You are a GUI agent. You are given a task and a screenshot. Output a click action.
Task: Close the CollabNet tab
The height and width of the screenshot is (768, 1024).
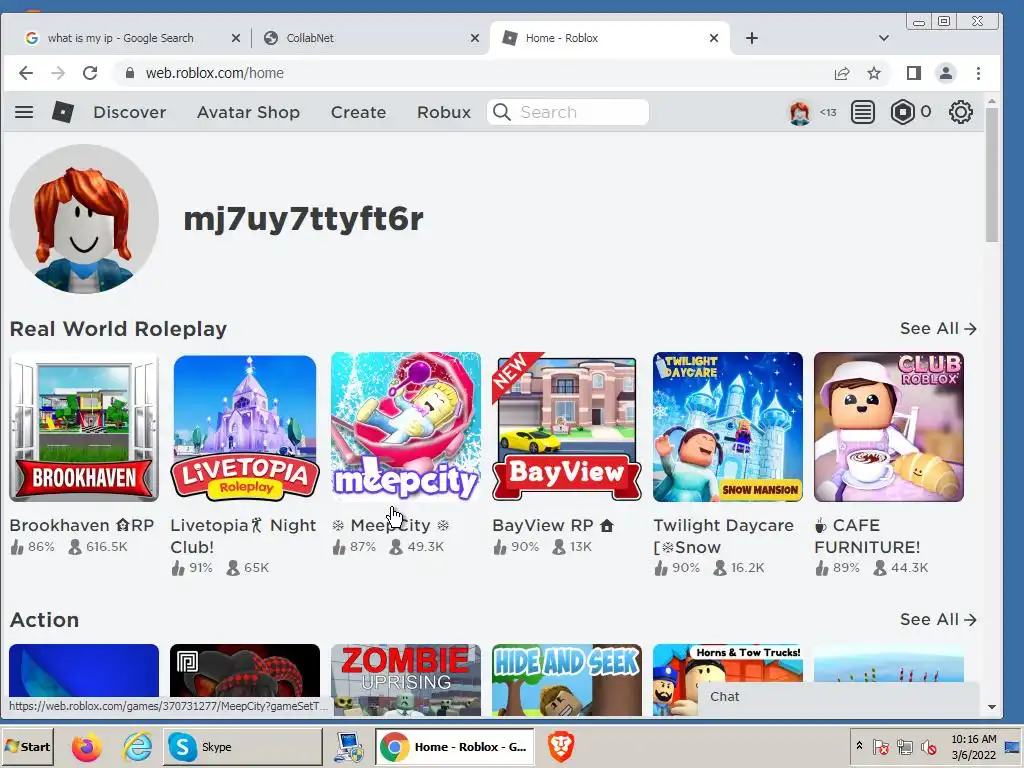(x=475, y=38)
